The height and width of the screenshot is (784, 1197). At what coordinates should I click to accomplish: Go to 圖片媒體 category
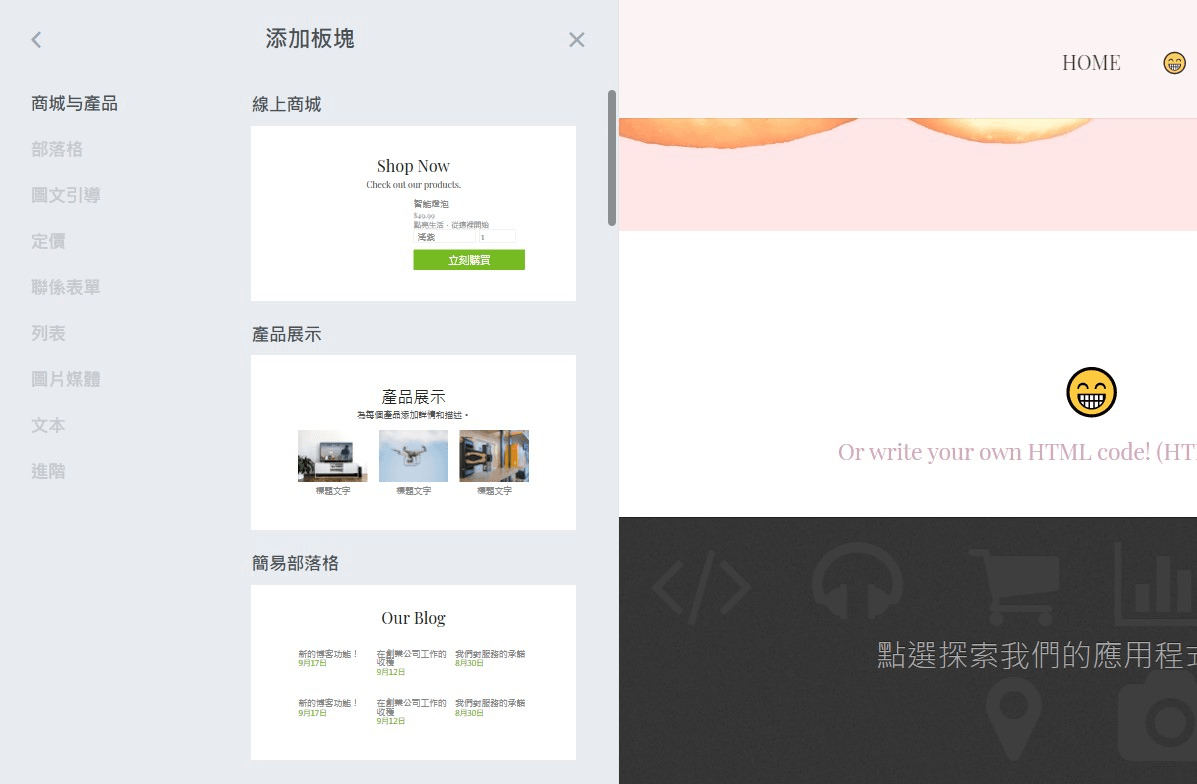(66, 379)
